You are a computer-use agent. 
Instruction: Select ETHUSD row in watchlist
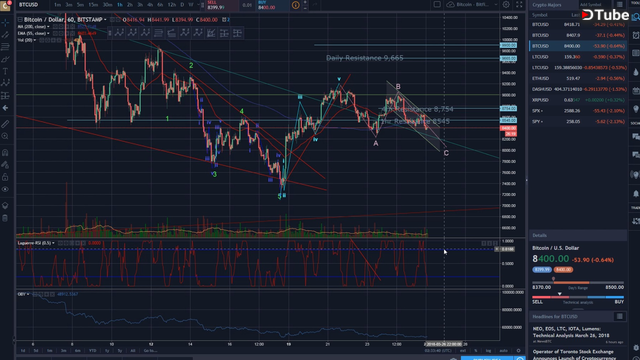578,78
